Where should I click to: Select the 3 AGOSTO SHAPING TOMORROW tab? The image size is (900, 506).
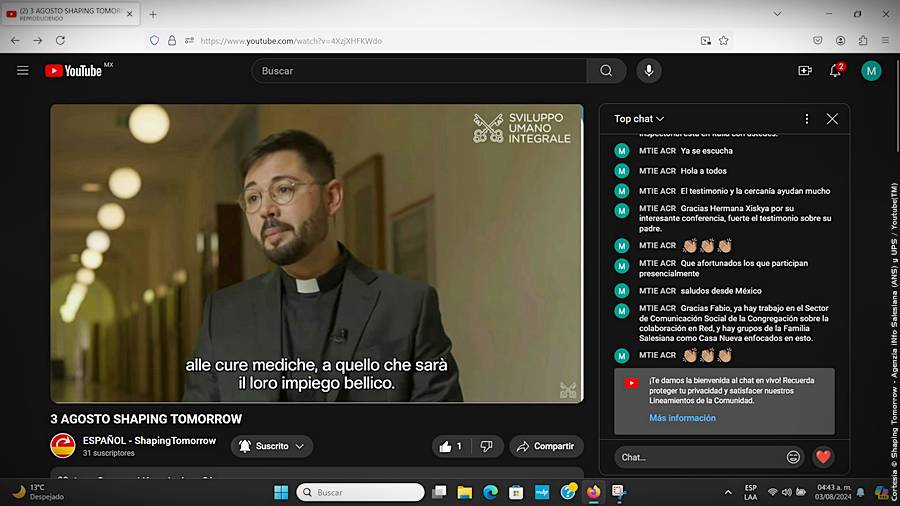[70, 14]
